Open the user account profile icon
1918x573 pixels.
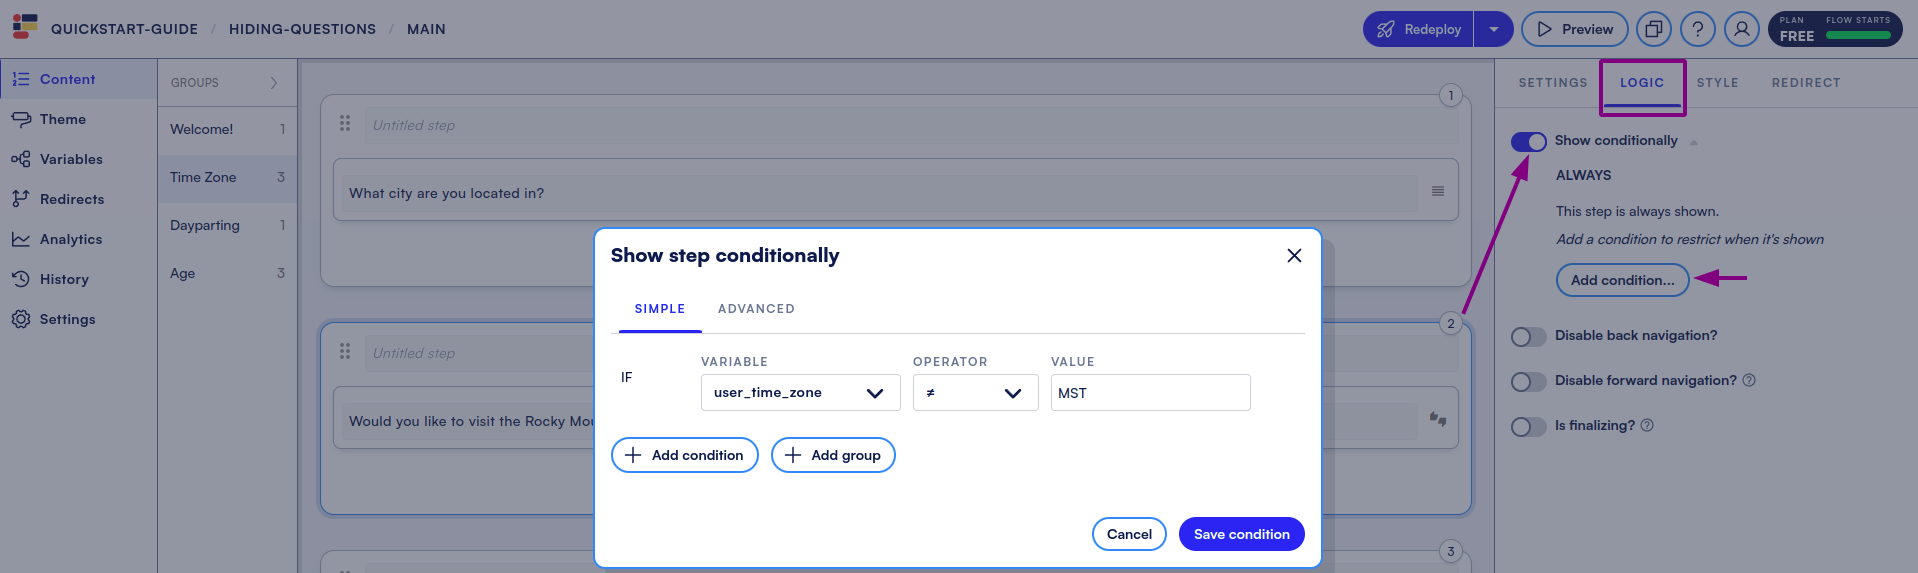tap(1741, 29)
